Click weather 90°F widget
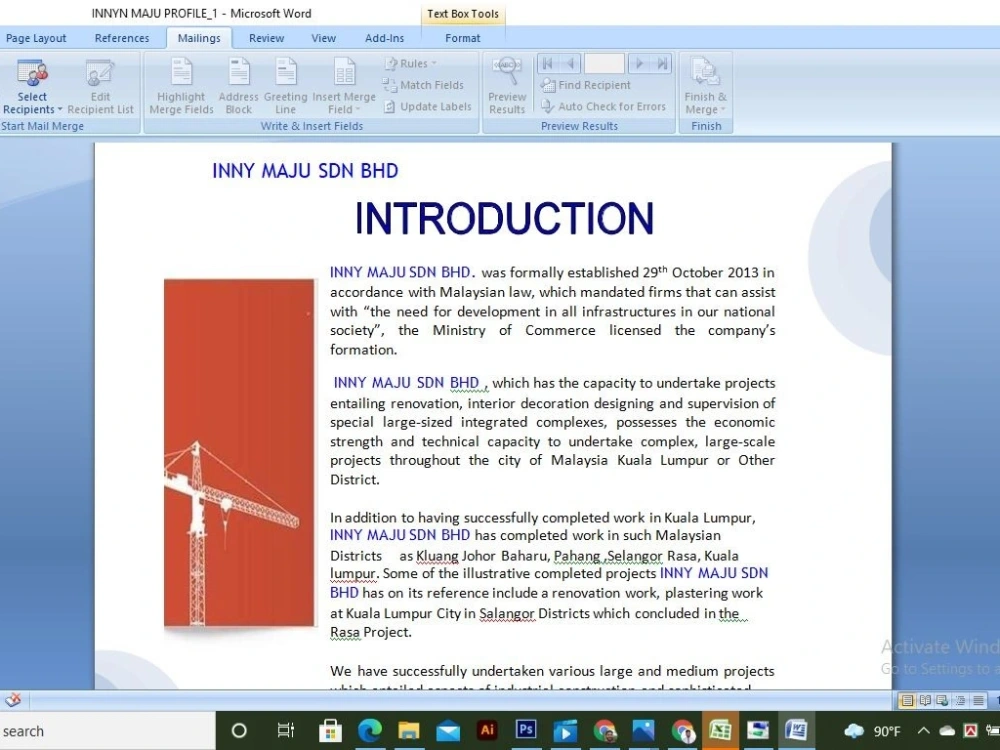The width and height of the screenshot is (1000, 750). [x=872, y=731]
